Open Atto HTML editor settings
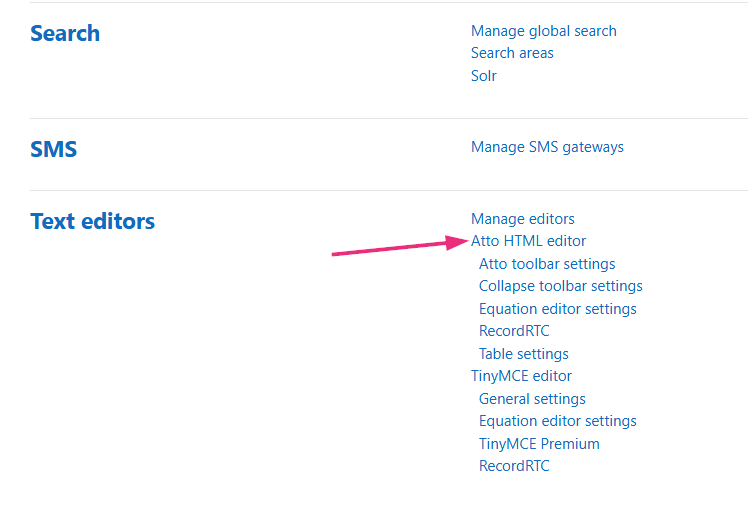Image resolution: width=748 pixels, height=531 pixels. pos(528,241)
